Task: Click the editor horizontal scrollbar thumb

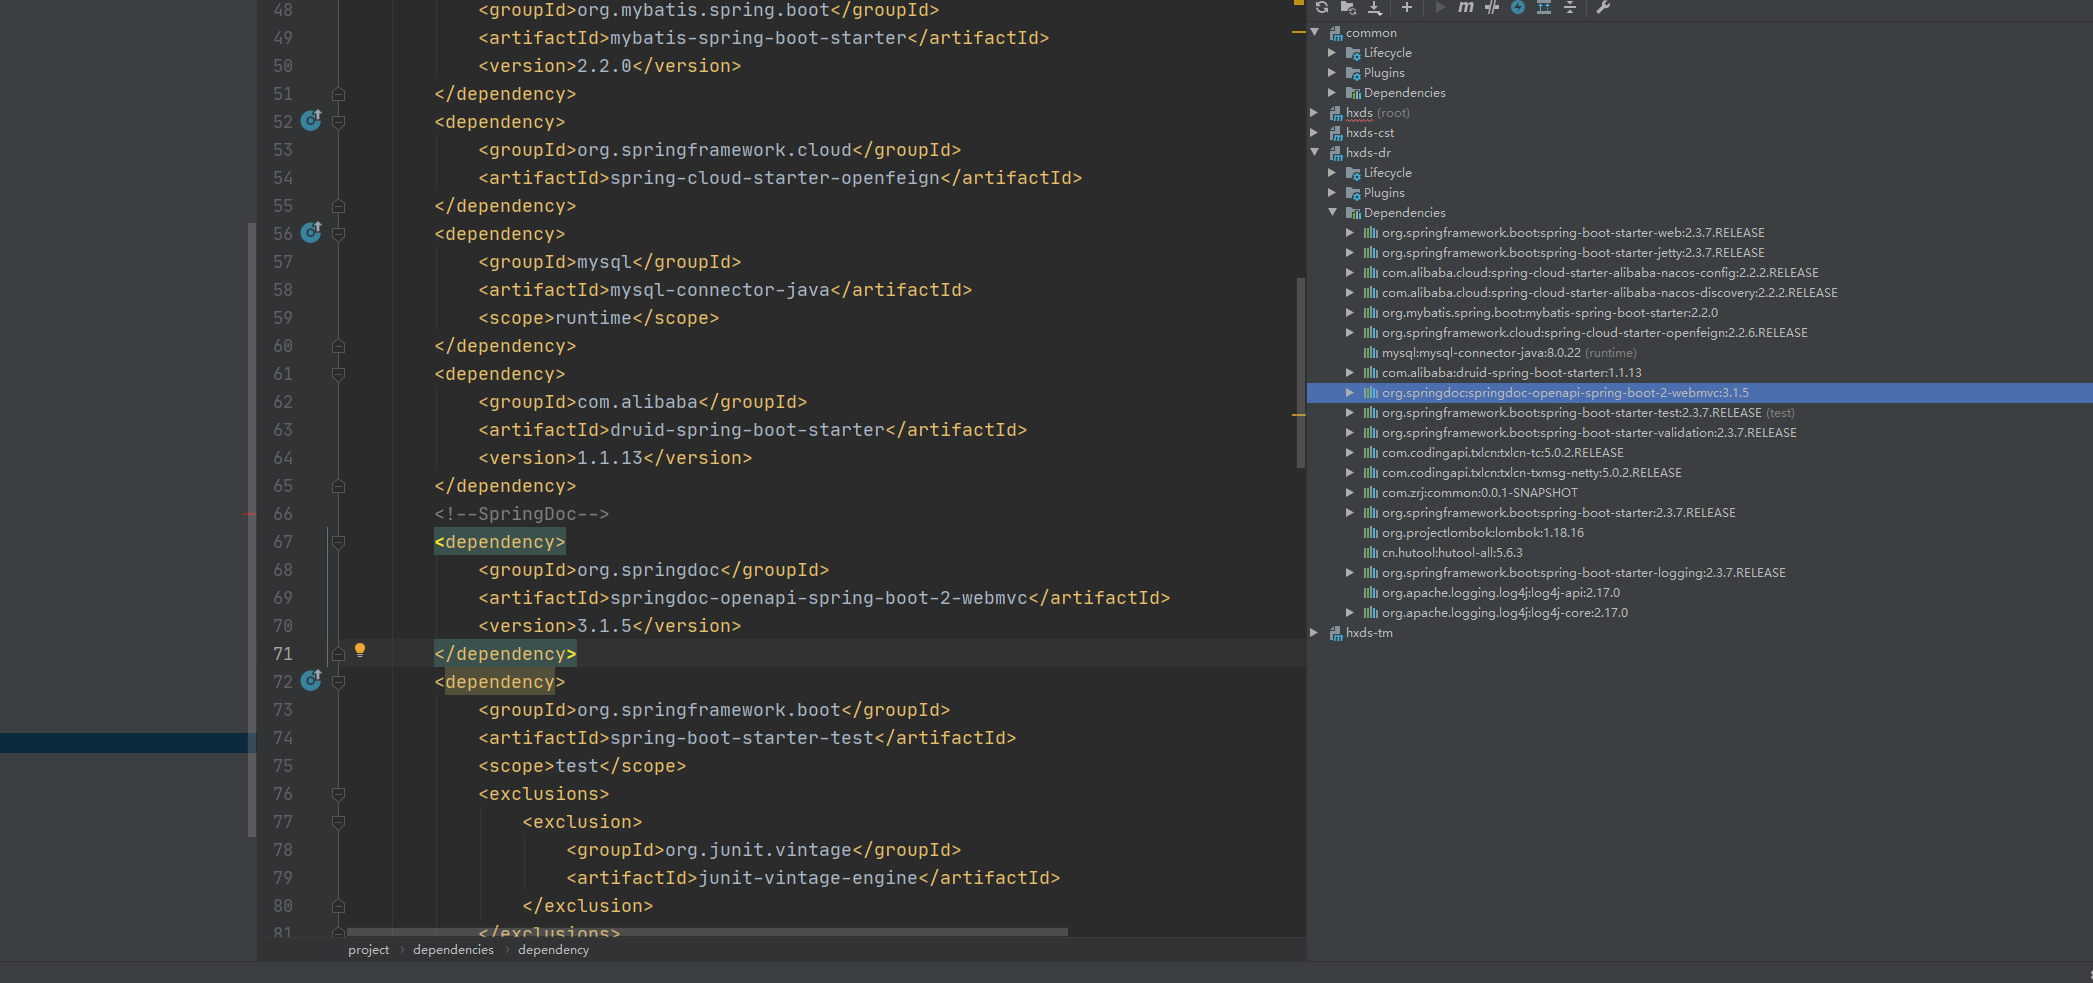Action: (x=707, y=932)
